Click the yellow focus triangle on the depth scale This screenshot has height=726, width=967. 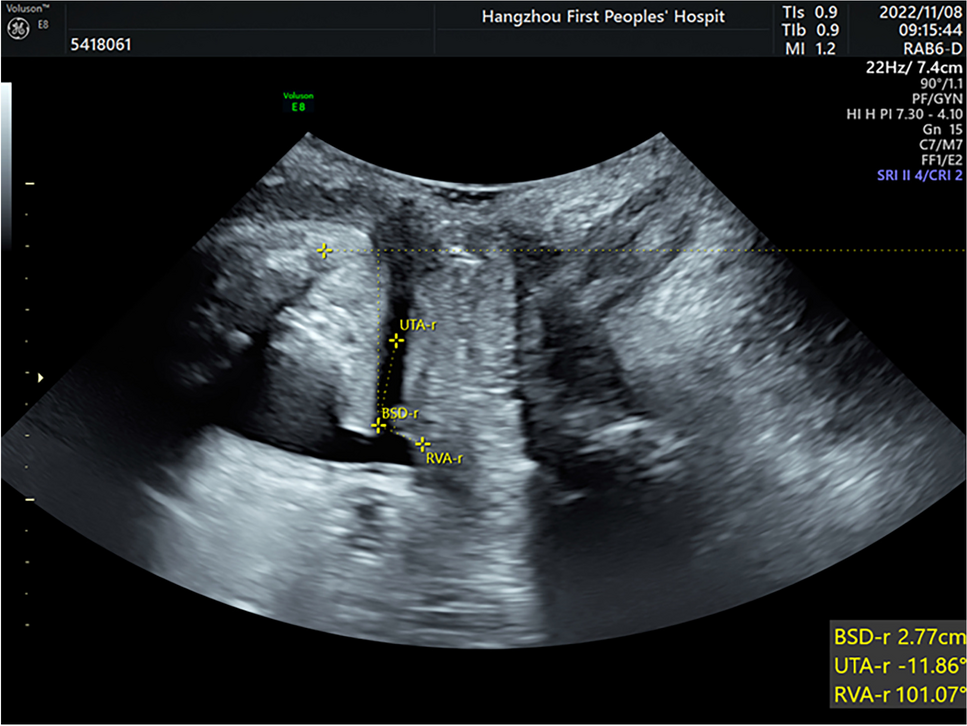pos(40,377)
